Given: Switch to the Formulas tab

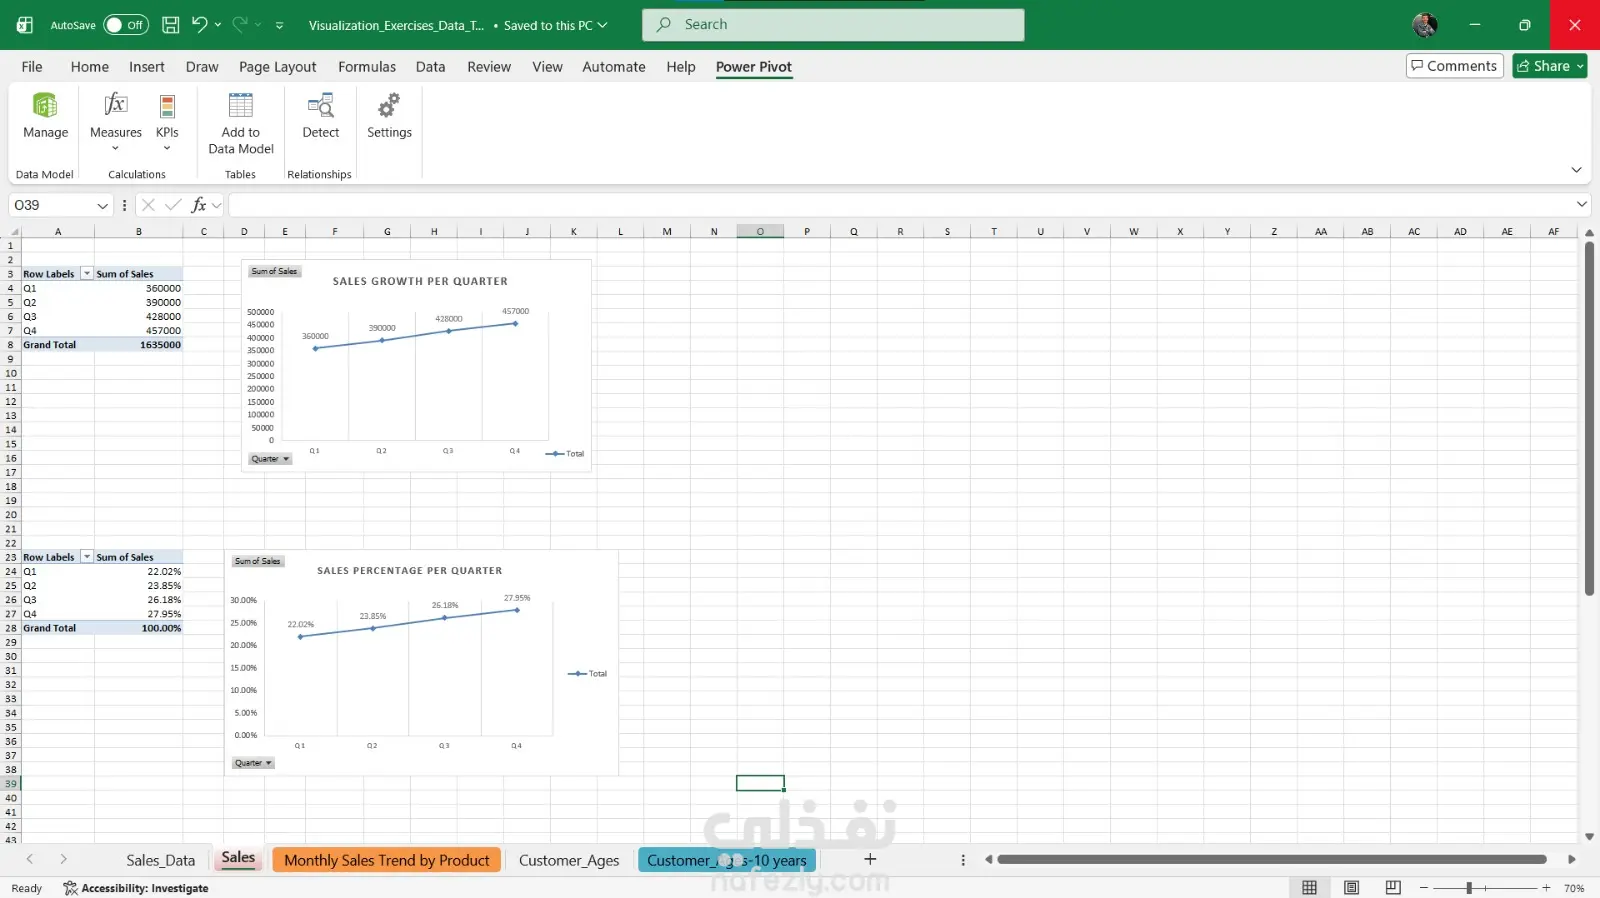Looking at the screenshot, I should pos(367,67).
